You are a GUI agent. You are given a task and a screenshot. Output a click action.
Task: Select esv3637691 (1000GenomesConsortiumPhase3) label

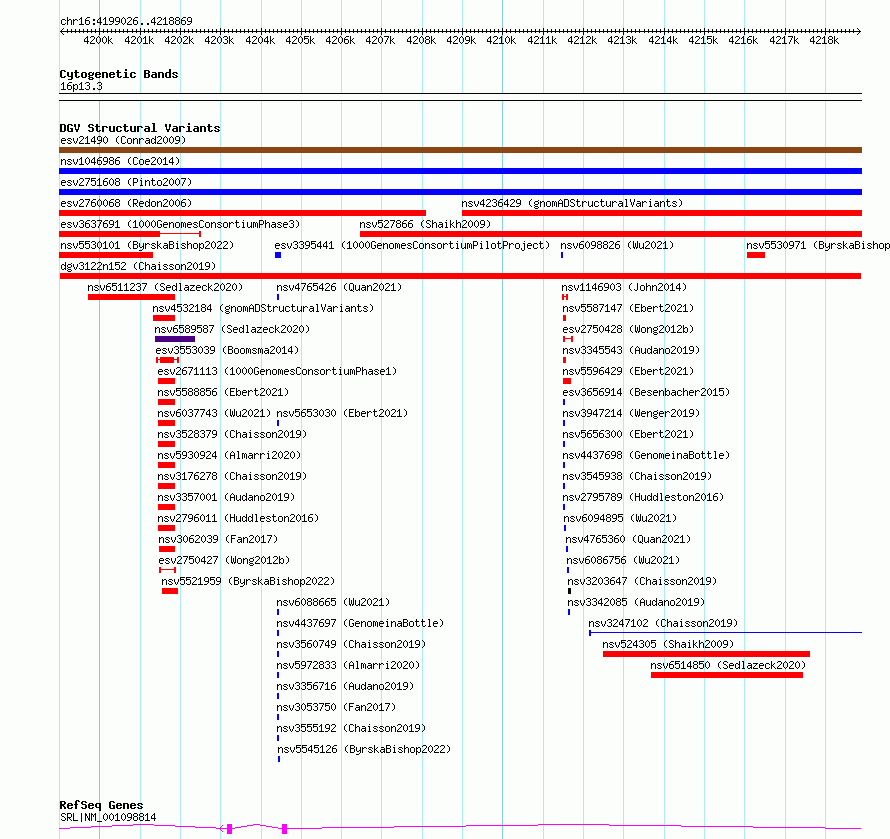180,224
